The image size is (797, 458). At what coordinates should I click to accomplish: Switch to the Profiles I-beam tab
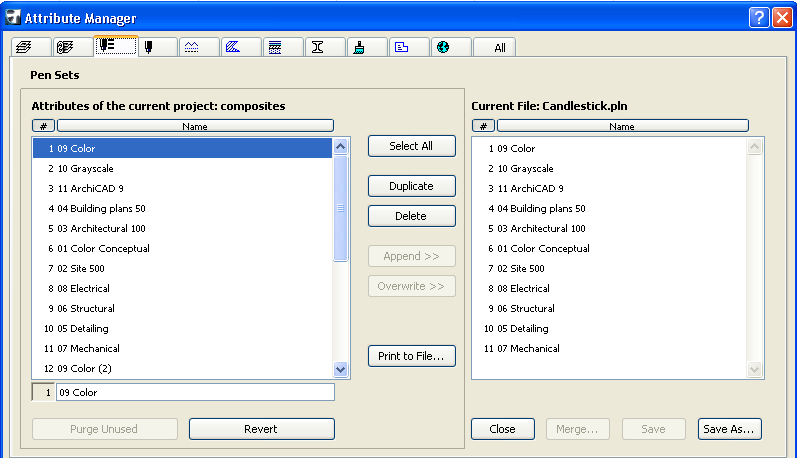(326, 47)
